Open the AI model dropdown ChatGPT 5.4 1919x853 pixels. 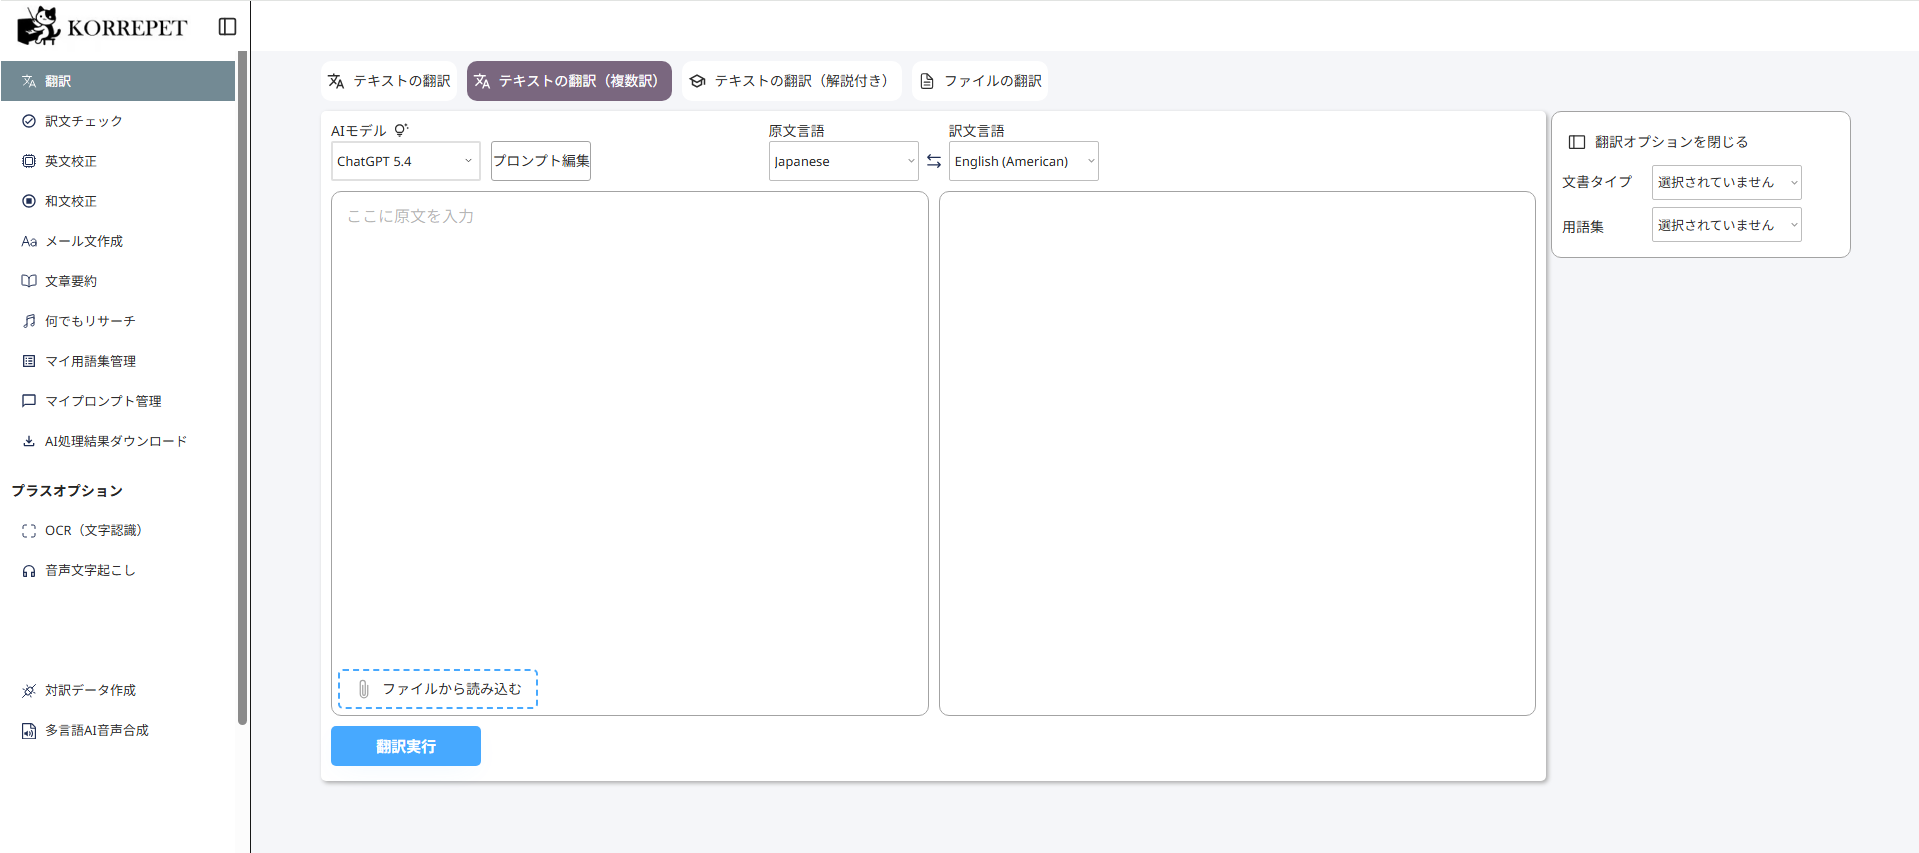(x=406, y=161)
